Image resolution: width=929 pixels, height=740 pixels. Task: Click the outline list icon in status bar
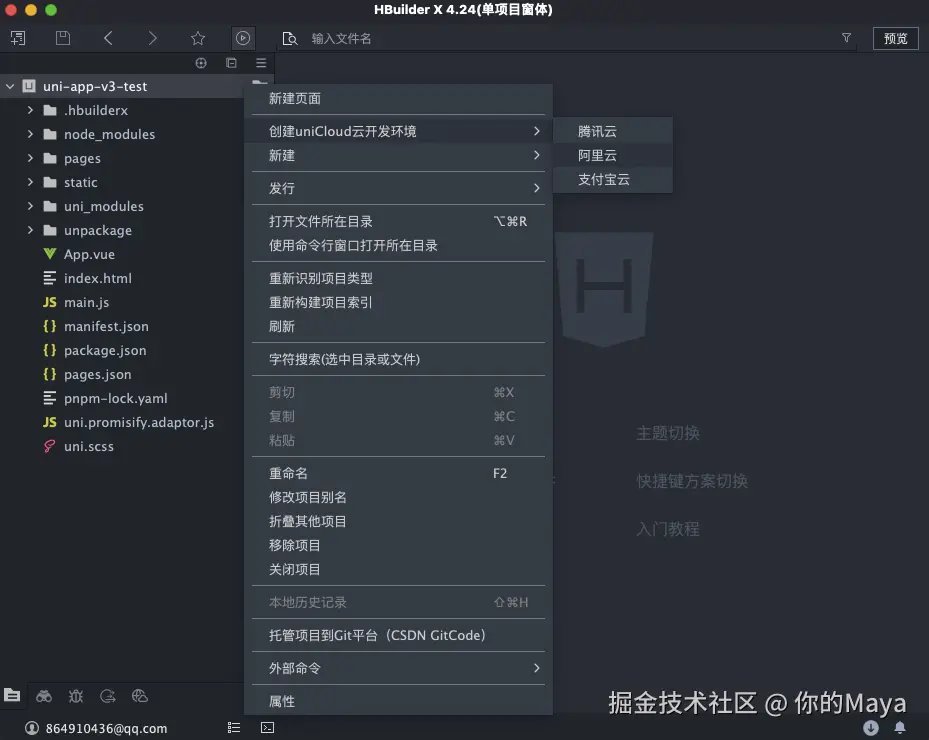(x=234, y=728)
